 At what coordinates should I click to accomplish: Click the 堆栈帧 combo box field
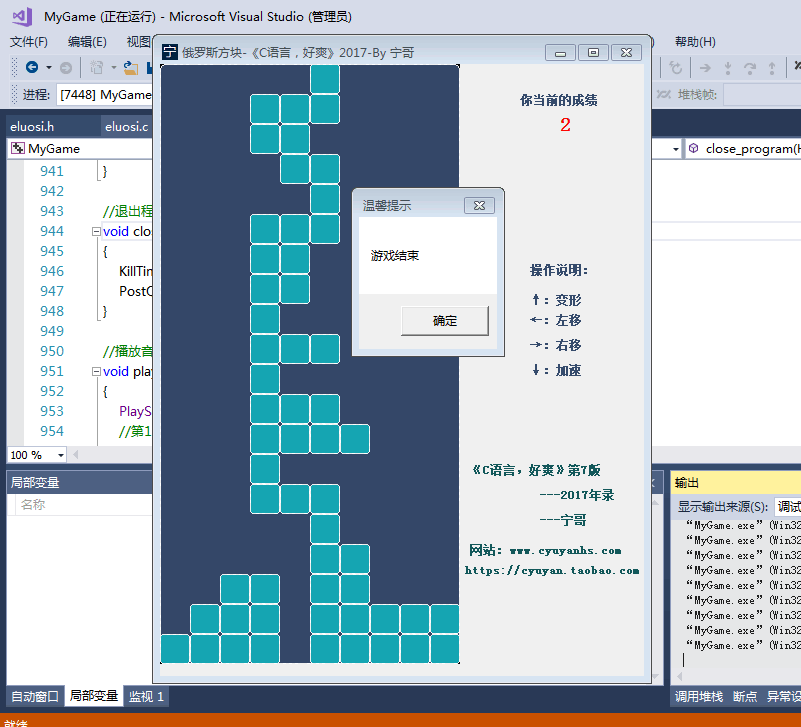tap(762, 95)
